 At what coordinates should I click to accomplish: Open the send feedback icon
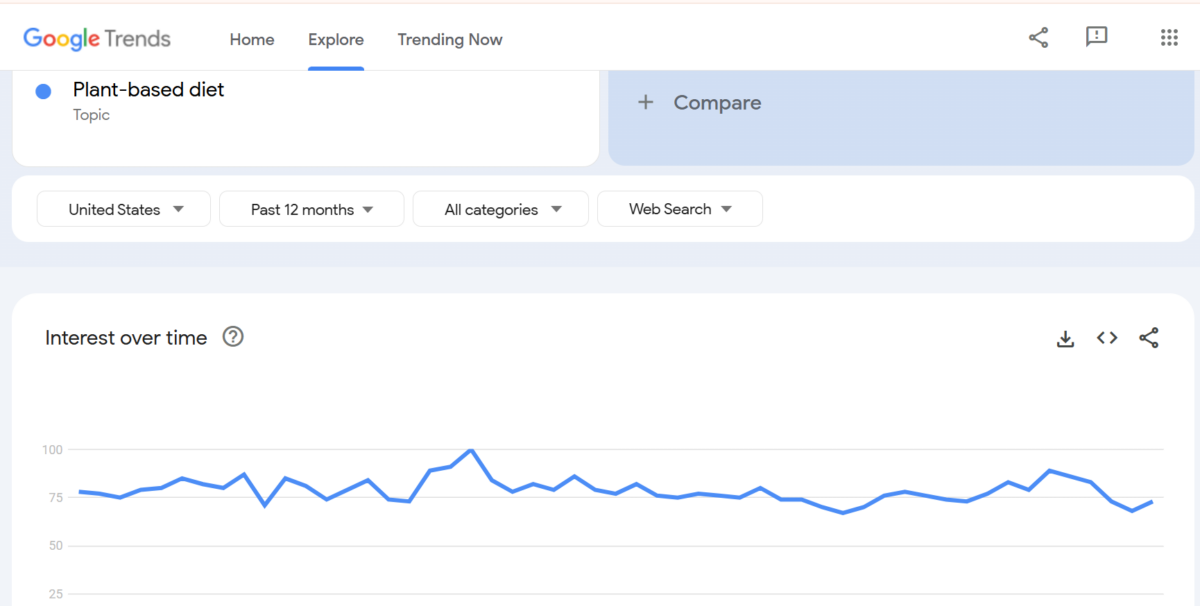click(x=1096, y=38)
